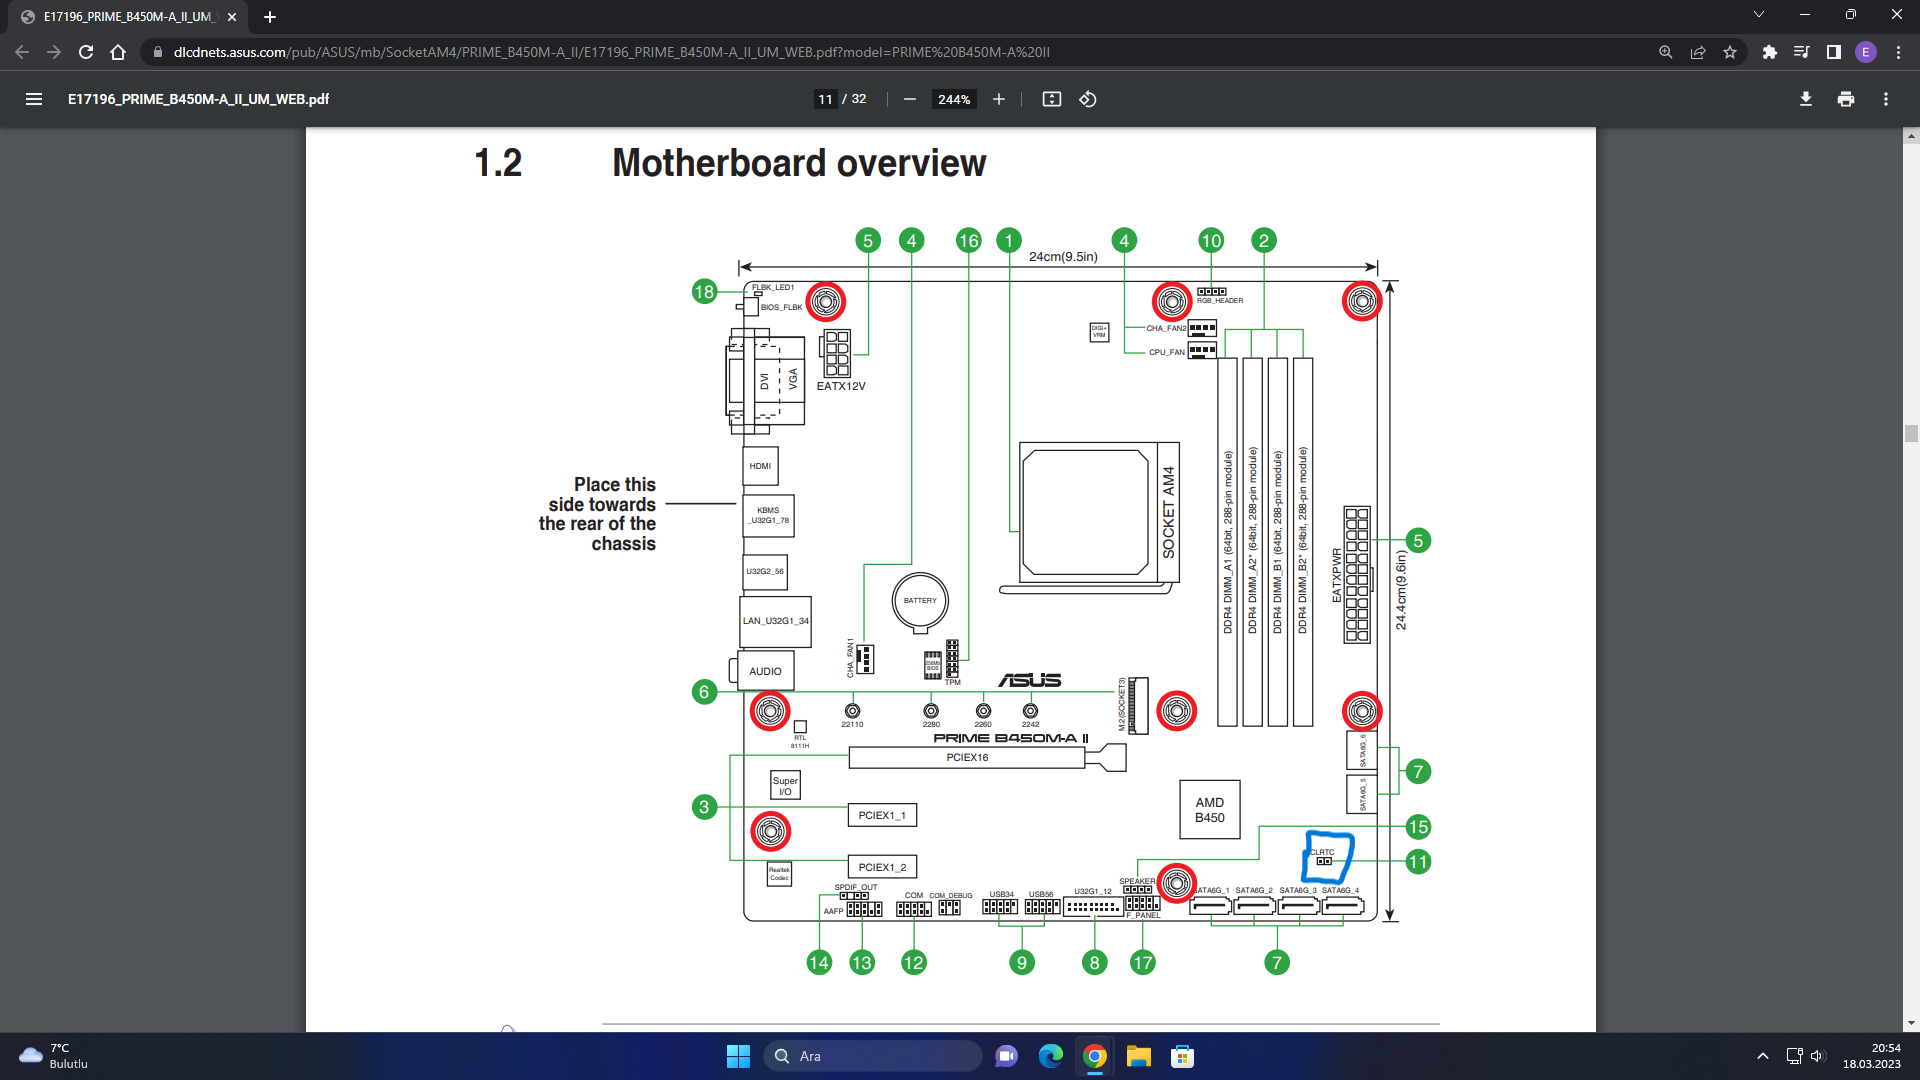Click the AUDIO port label
The height and width of the screenshot is (1080, 1920).
[x=765, y=671]
